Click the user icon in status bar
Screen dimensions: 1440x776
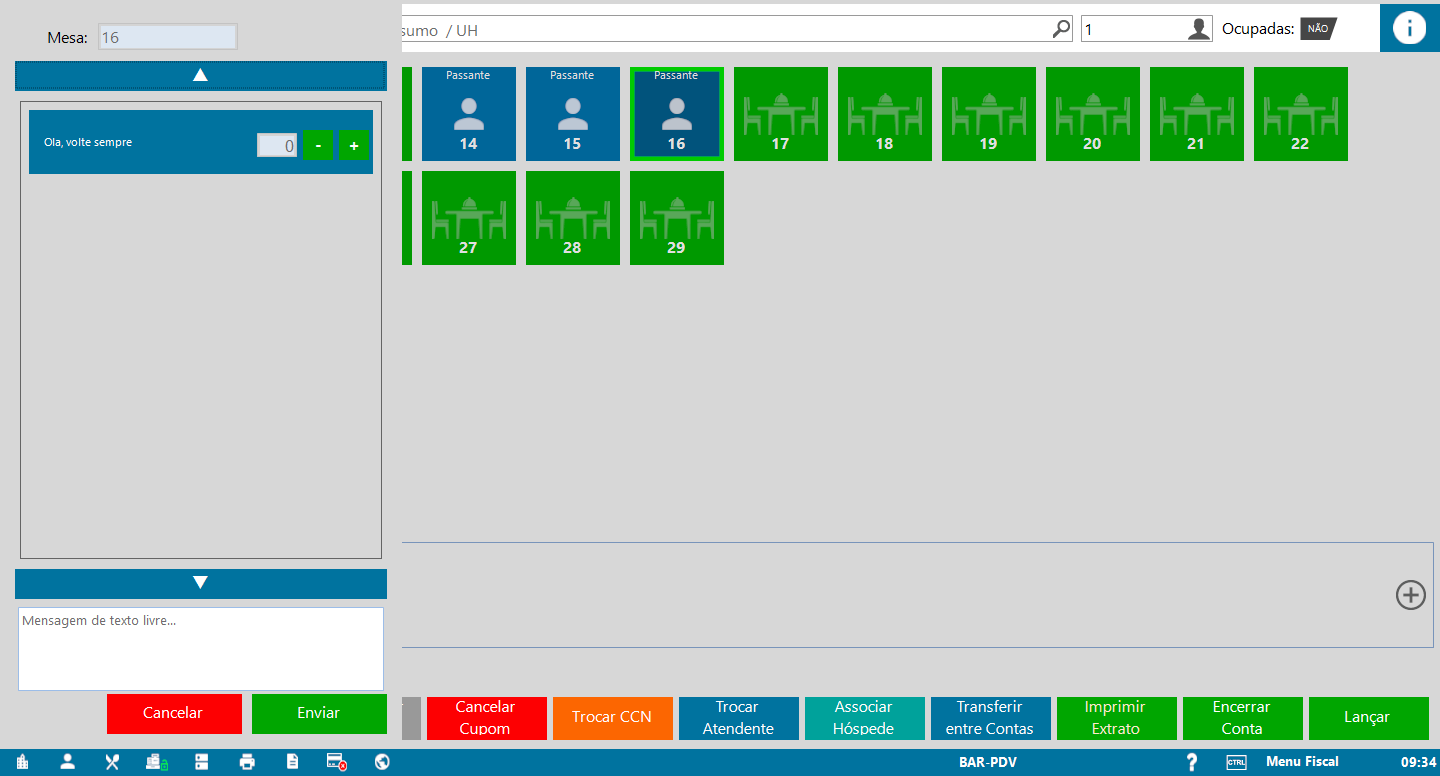click(x=67, y=762)
